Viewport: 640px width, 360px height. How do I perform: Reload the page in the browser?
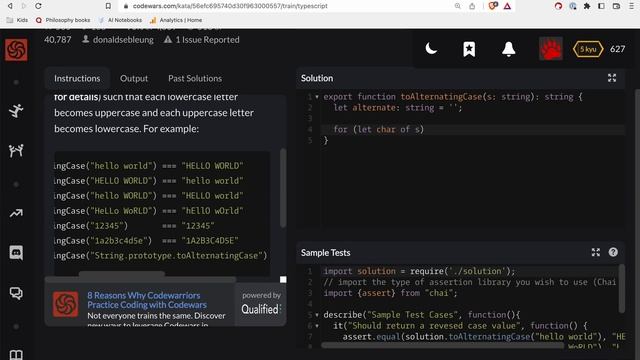38,6
